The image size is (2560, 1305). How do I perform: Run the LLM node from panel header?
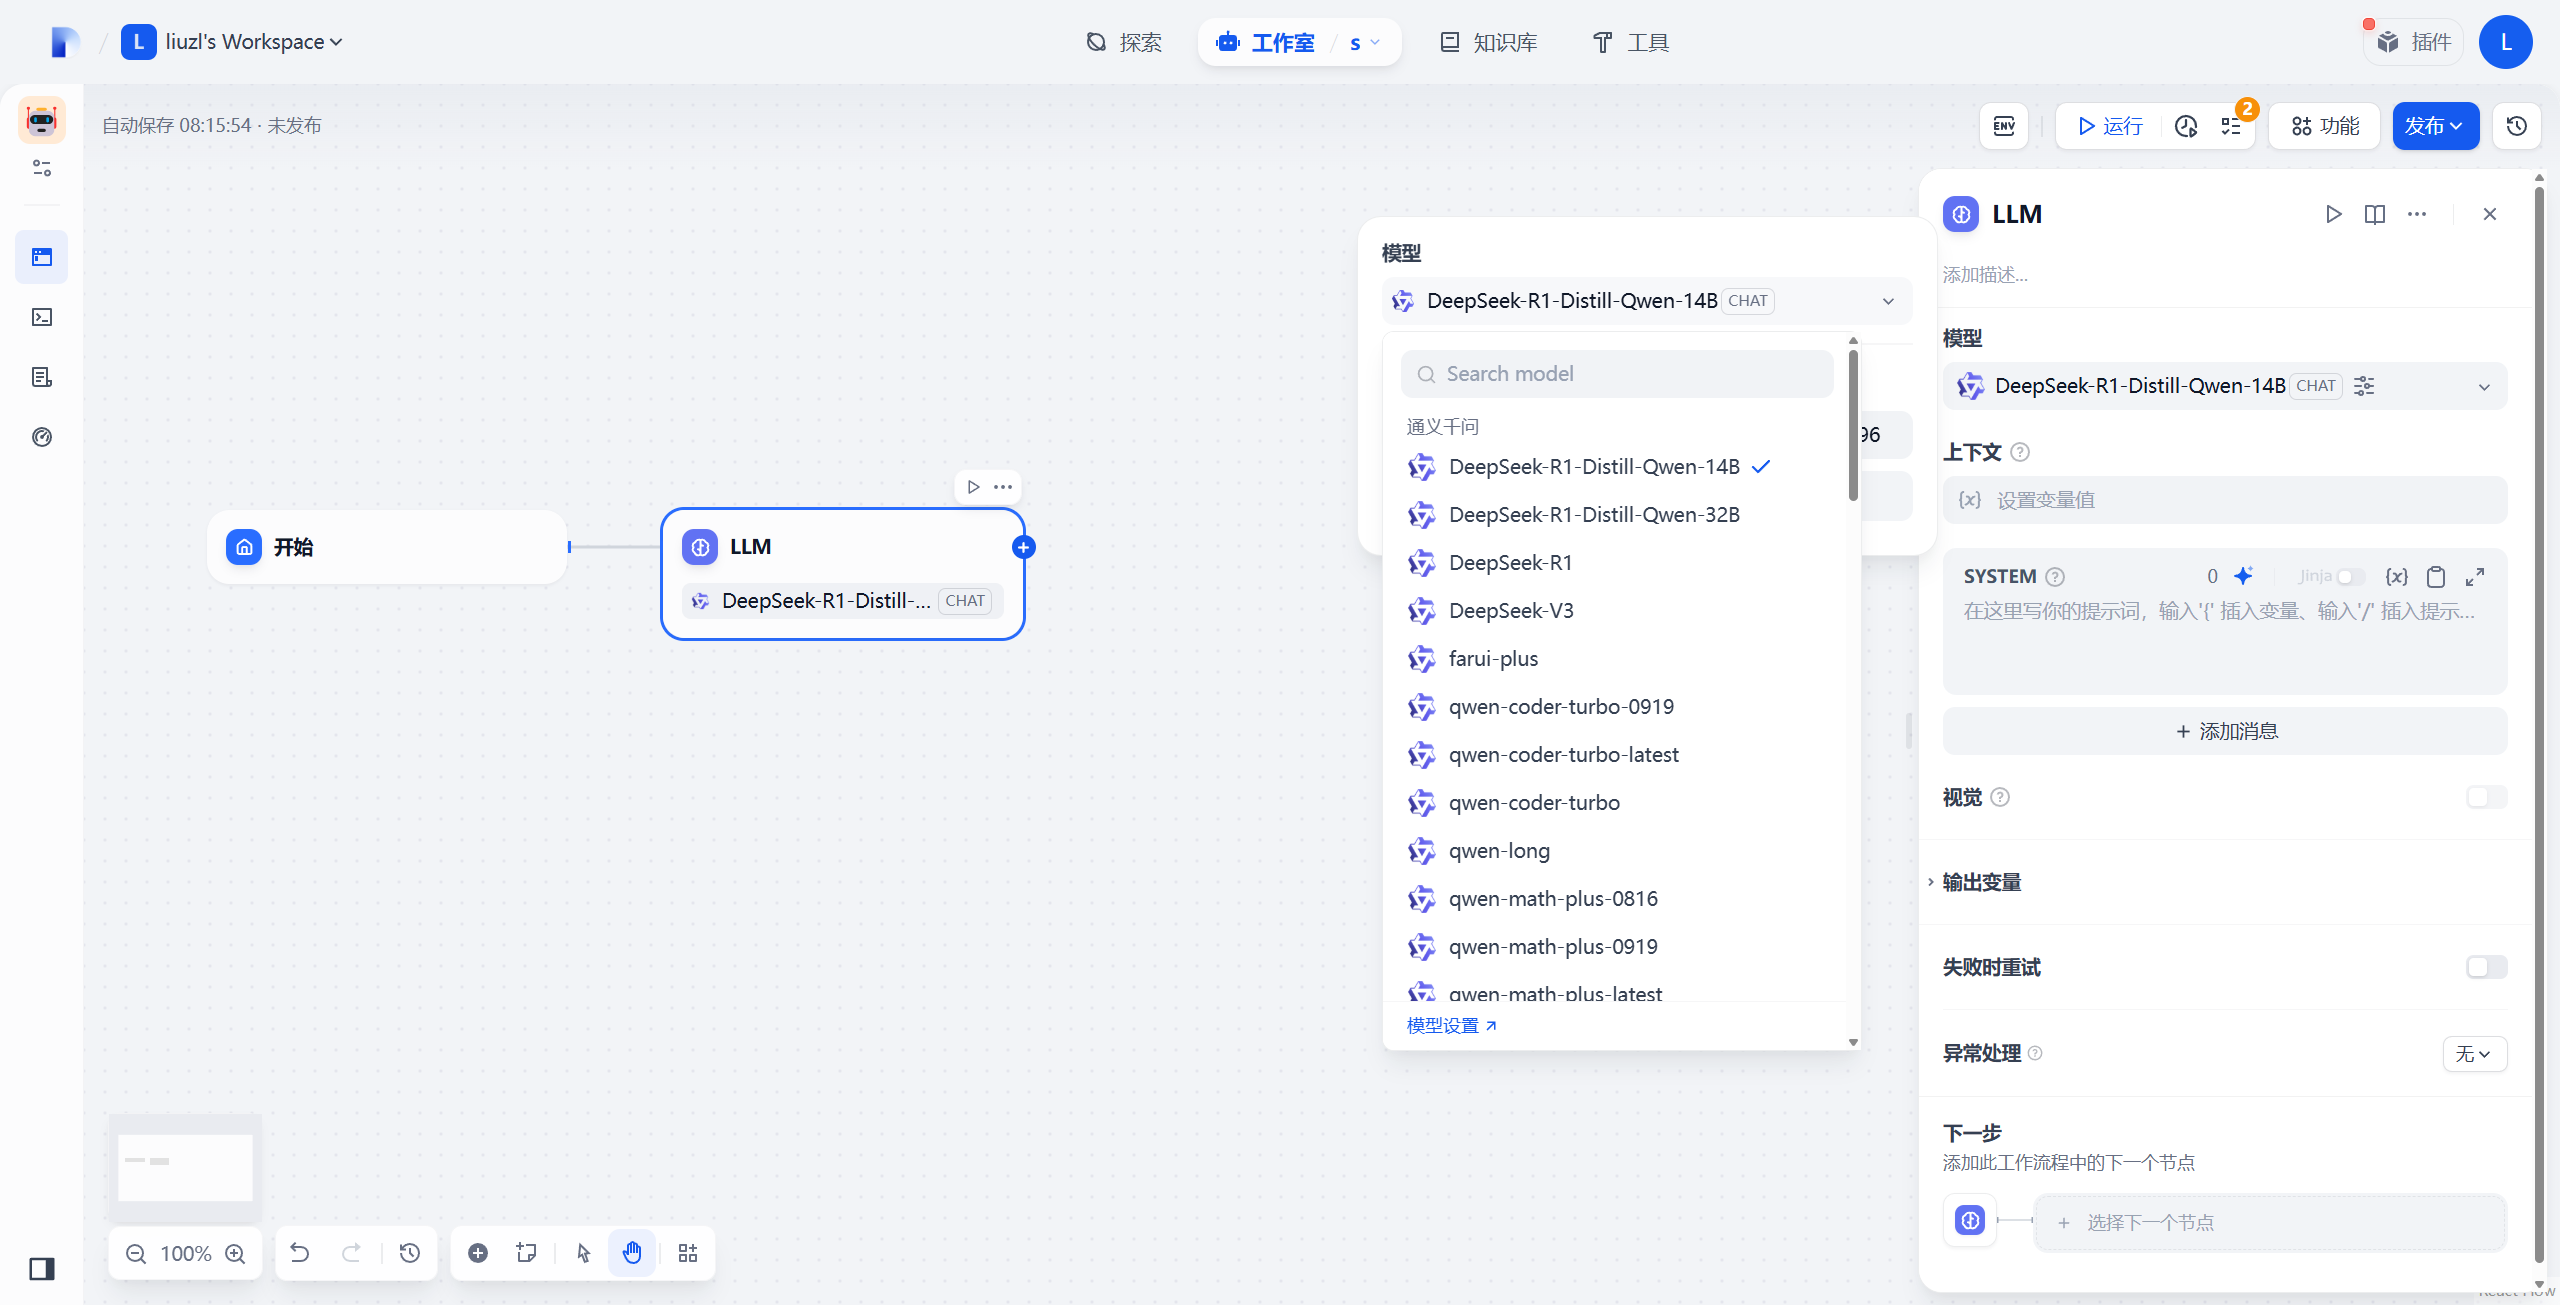coord(2333,214)
